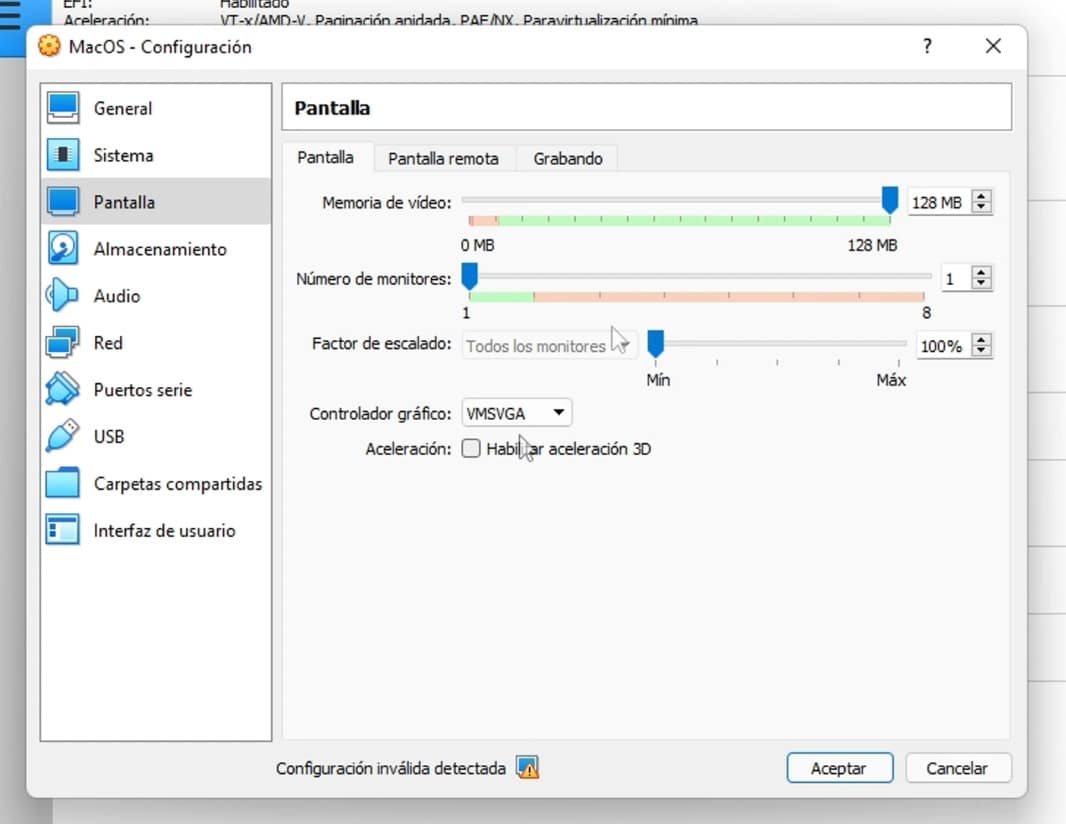Click the 128 MB video memory field
Screen dimensions: 1066x824
coord(937,203)
